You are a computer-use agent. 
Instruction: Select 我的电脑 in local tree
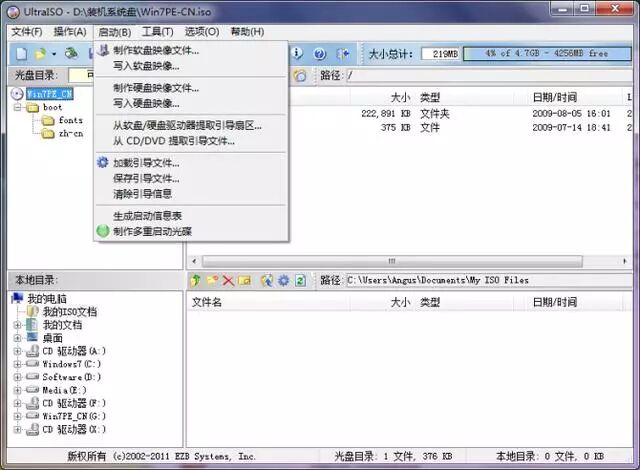click(x=47, y=299)
